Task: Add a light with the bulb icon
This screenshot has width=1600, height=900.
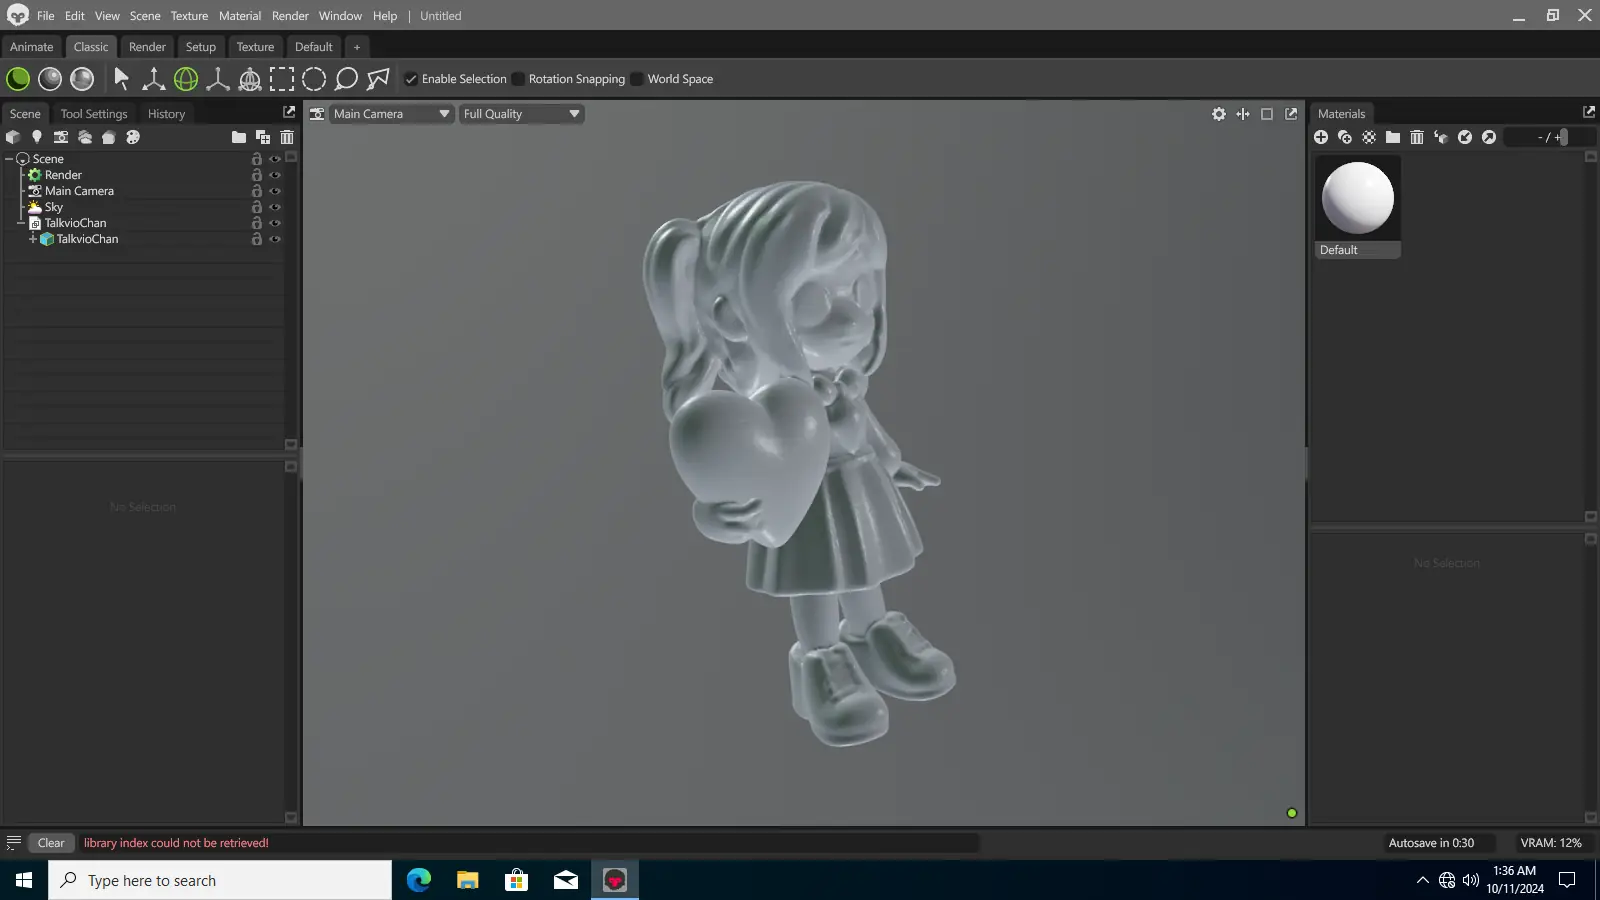Action: 37,137
